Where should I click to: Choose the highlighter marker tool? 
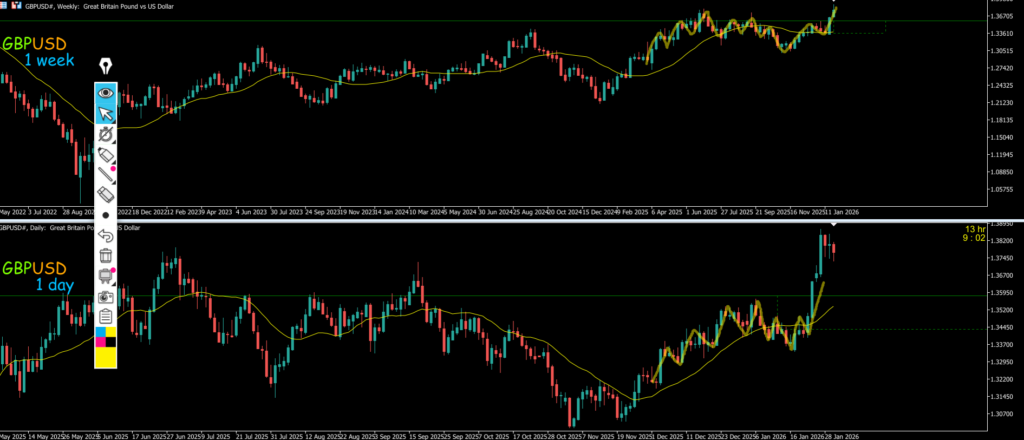pyautogui.click(x=106, y=155)
